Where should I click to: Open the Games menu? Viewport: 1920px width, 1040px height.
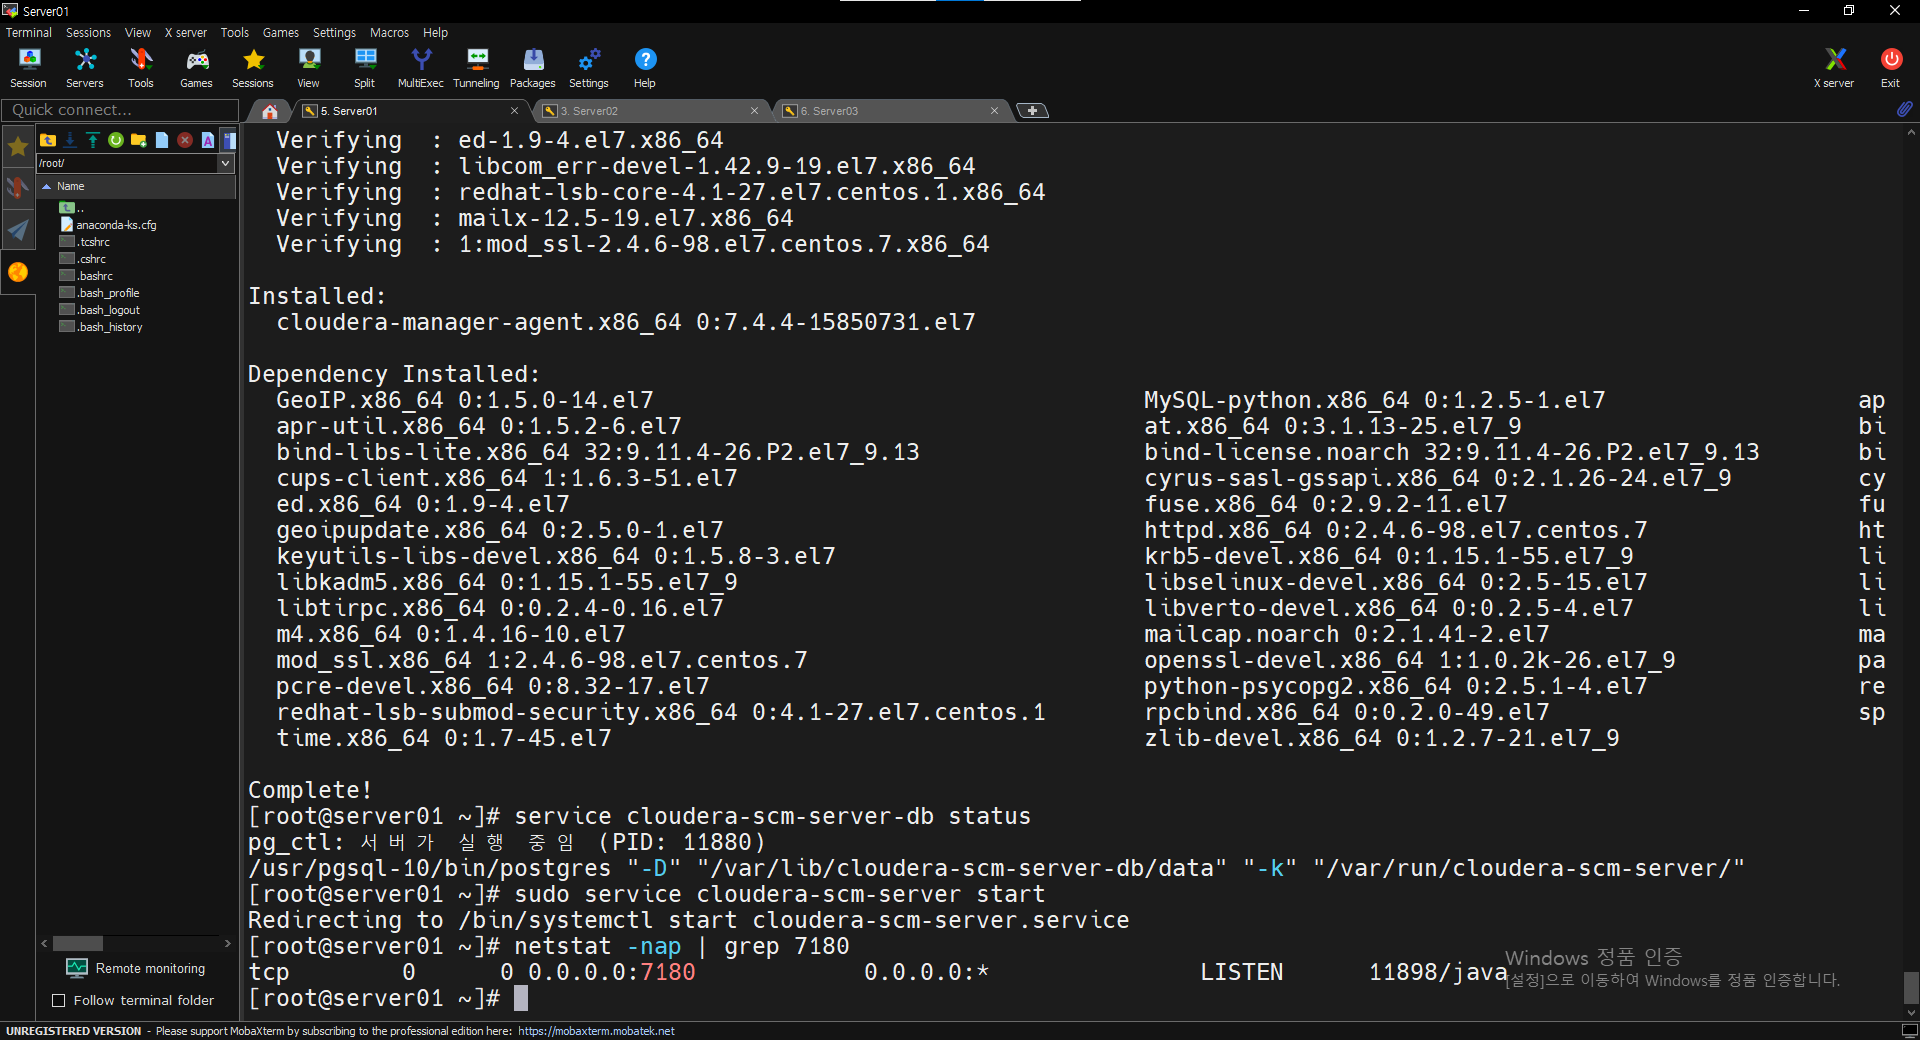click(281, 32)
